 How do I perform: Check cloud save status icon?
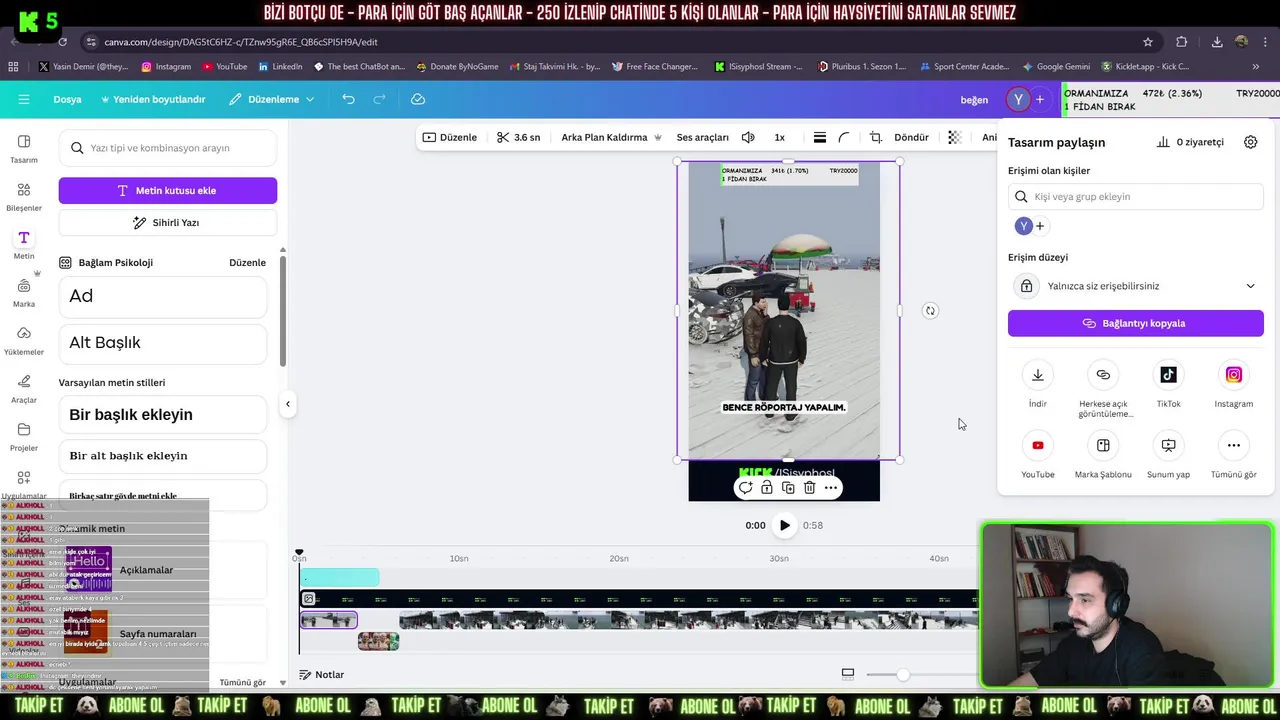[x=418, y=99]
